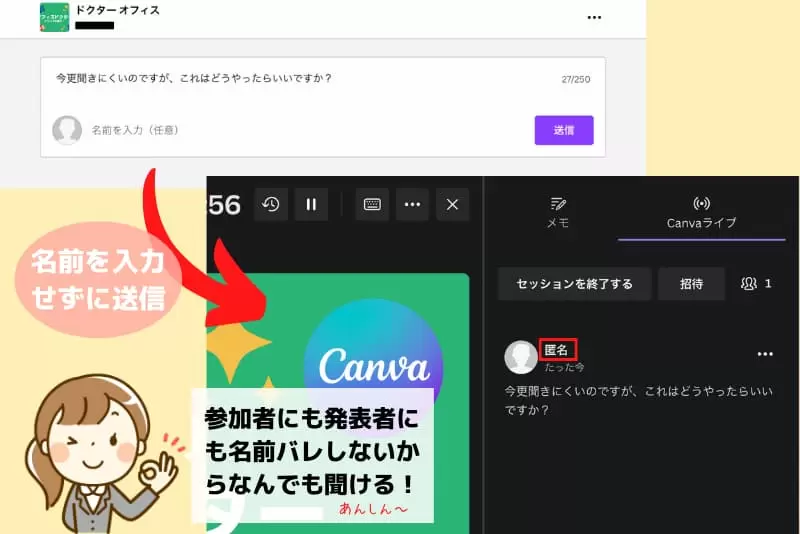Click the 匿名 commenter avatar
Viewport: 800px width, 534px height.
pos(520,357)
